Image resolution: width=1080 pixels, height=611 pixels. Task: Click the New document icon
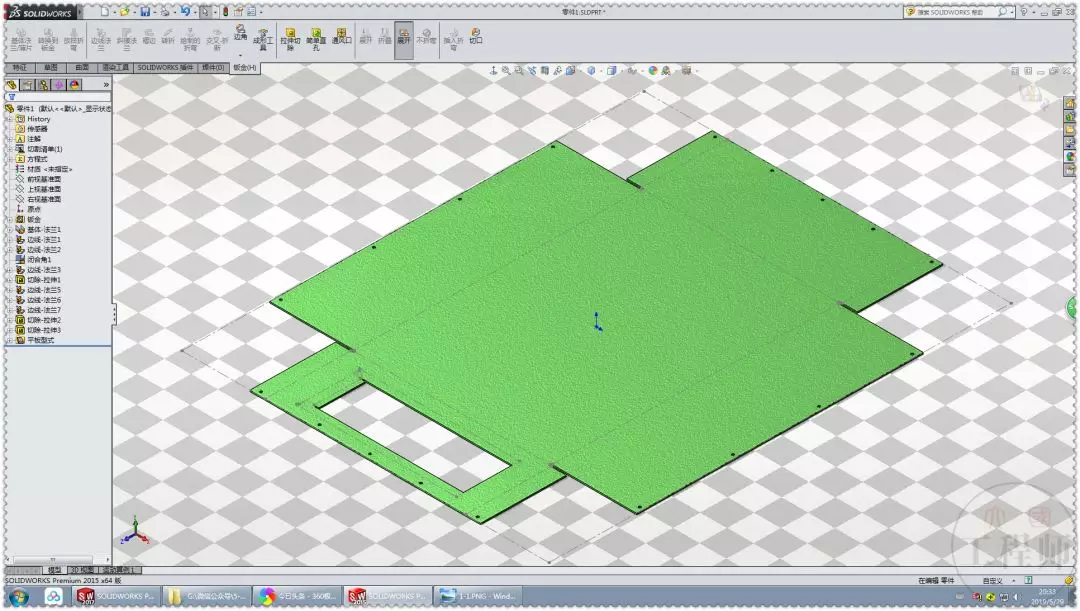point(105,12)
